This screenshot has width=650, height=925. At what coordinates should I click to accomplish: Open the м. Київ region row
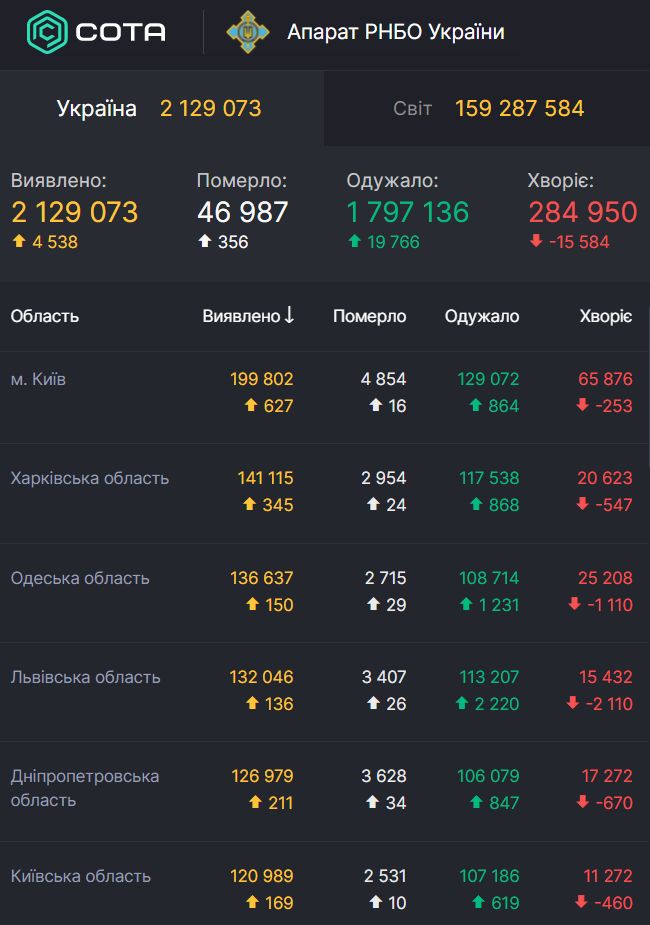[x=38, y=380]
